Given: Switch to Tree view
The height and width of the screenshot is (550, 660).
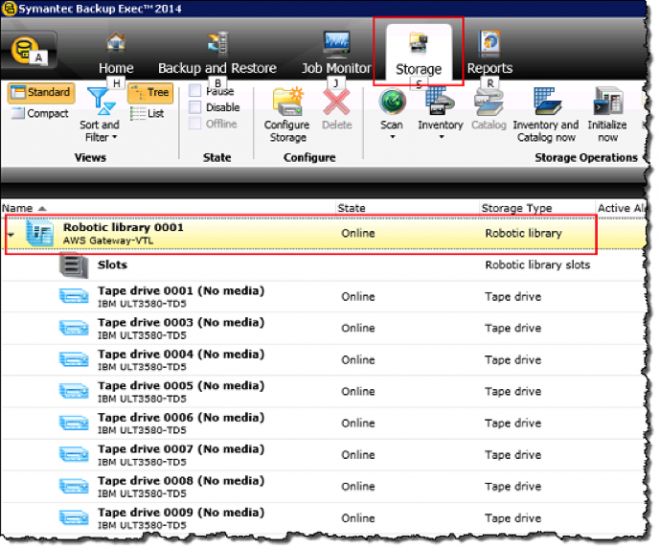Looking at the screenshot, I should [150, 92].
